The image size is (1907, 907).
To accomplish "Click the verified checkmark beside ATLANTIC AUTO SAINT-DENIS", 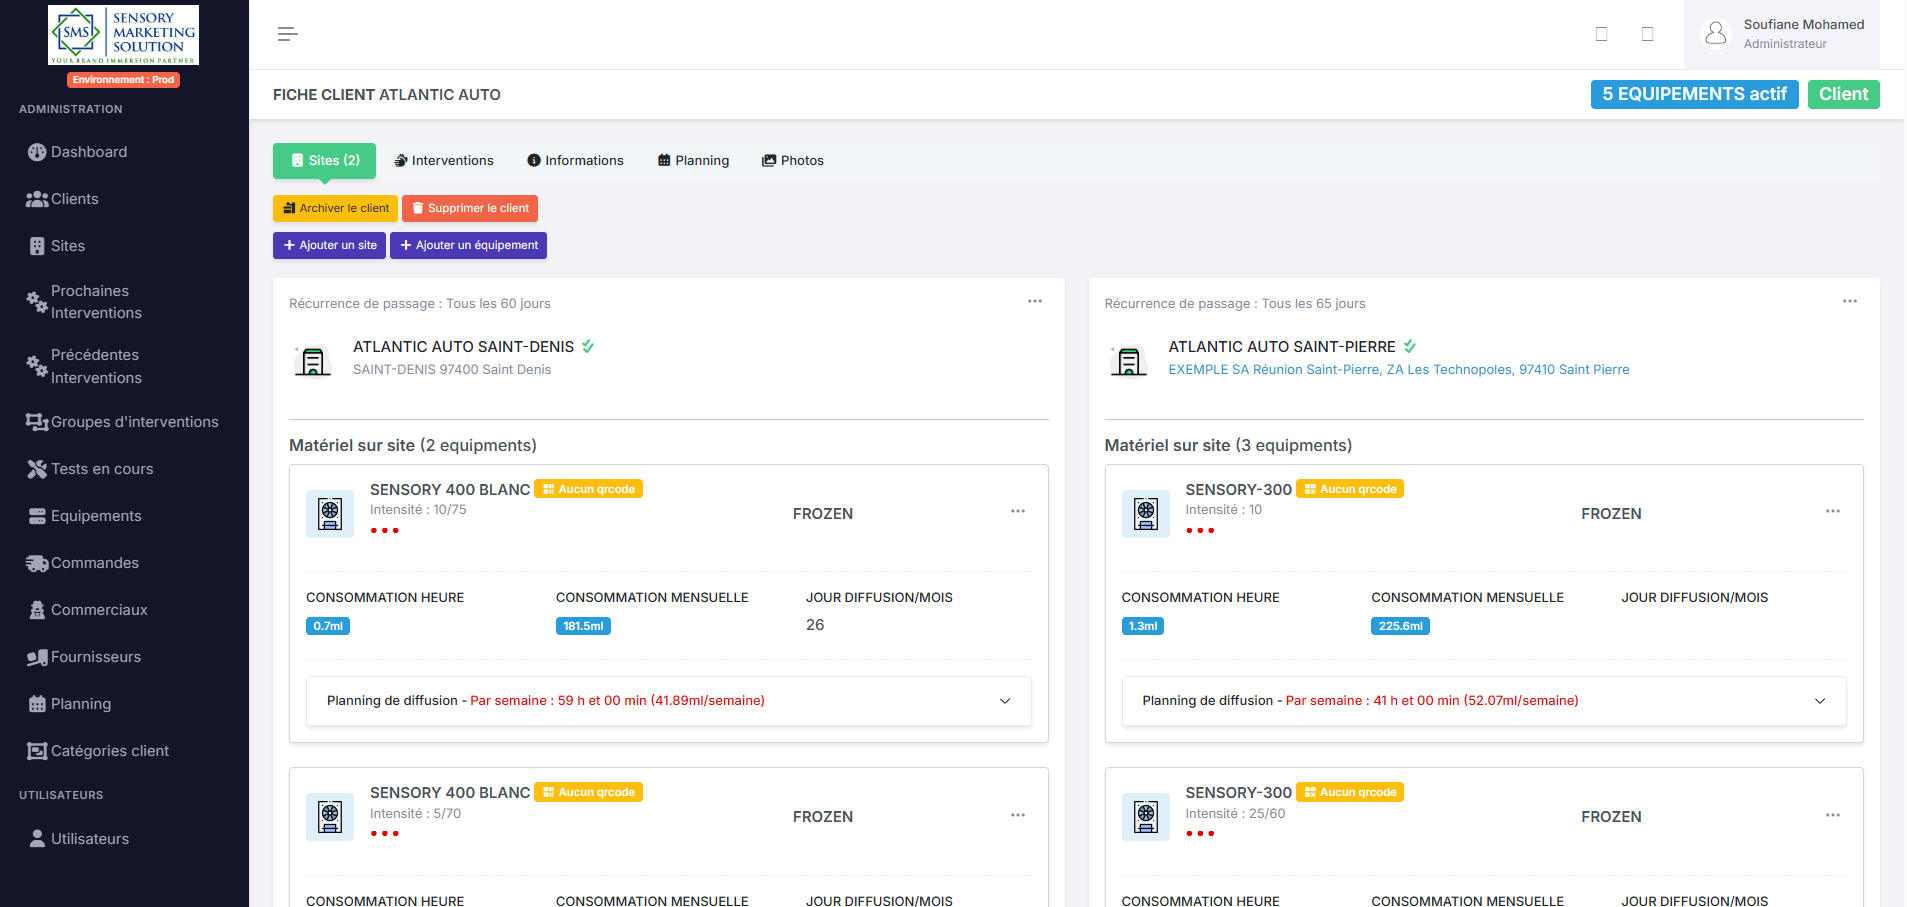I will click(588, 346).
